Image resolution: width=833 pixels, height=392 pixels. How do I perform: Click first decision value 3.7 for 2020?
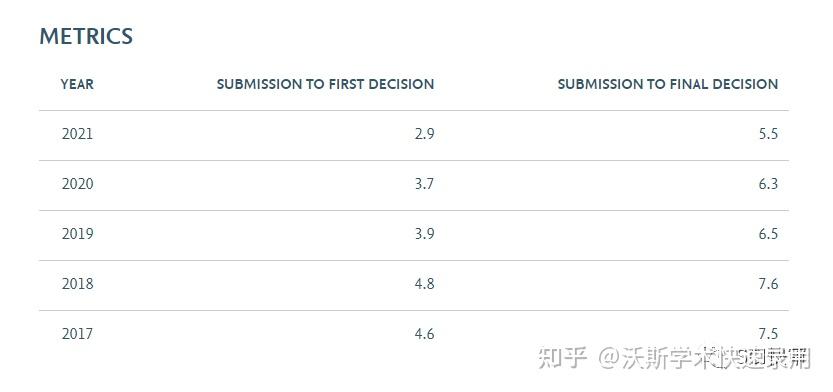tap(424, 184)
